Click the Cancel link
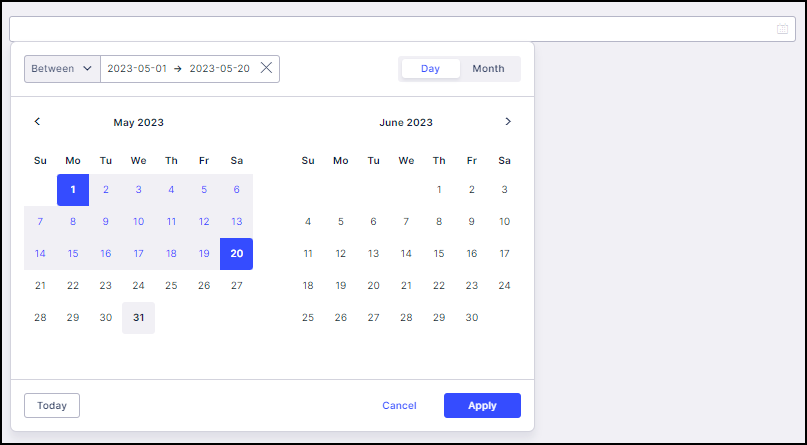 point(399,405)
